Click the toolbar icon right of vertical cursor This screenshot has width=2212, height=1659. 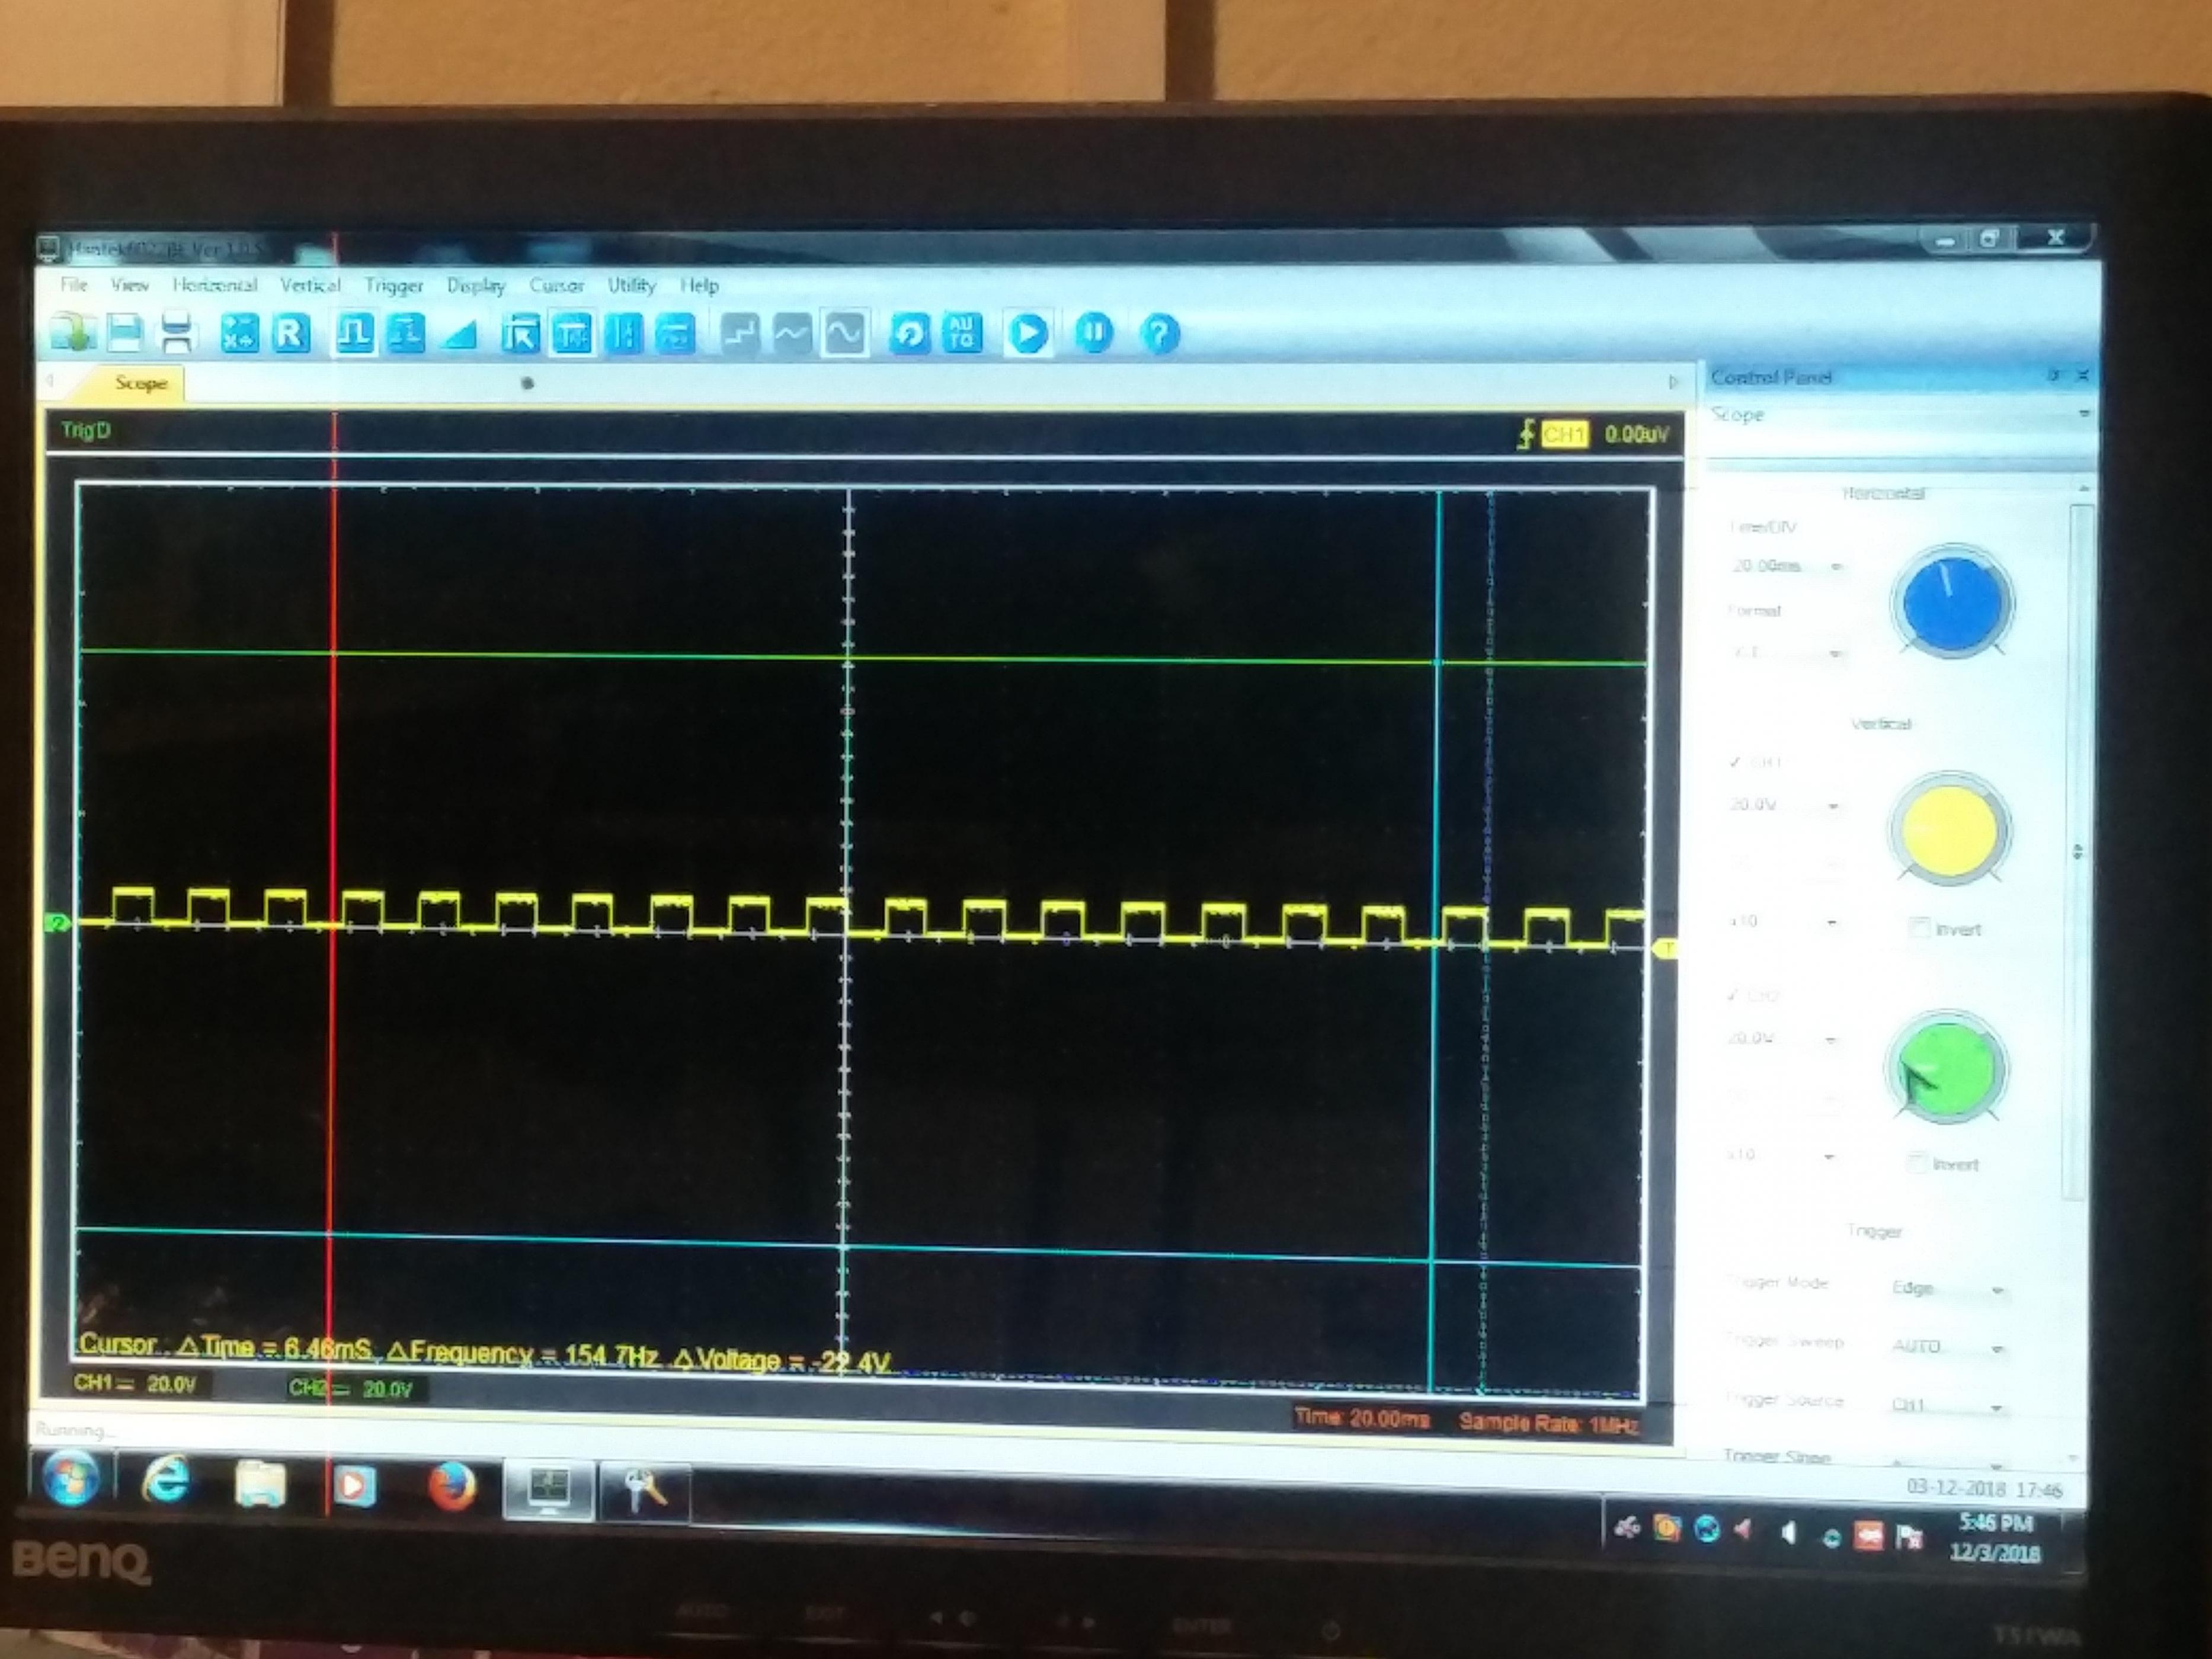(675, 335)
